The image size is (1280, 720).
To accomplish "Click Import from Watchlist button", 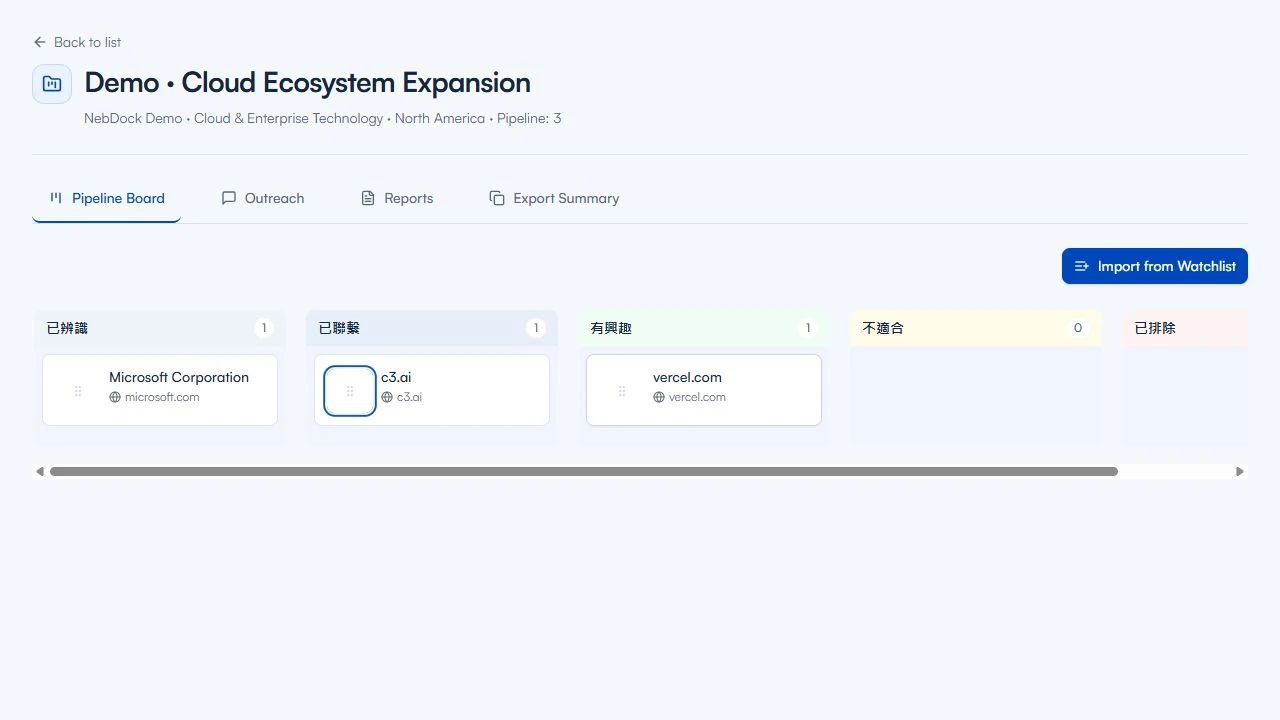I will point(1155,266).
